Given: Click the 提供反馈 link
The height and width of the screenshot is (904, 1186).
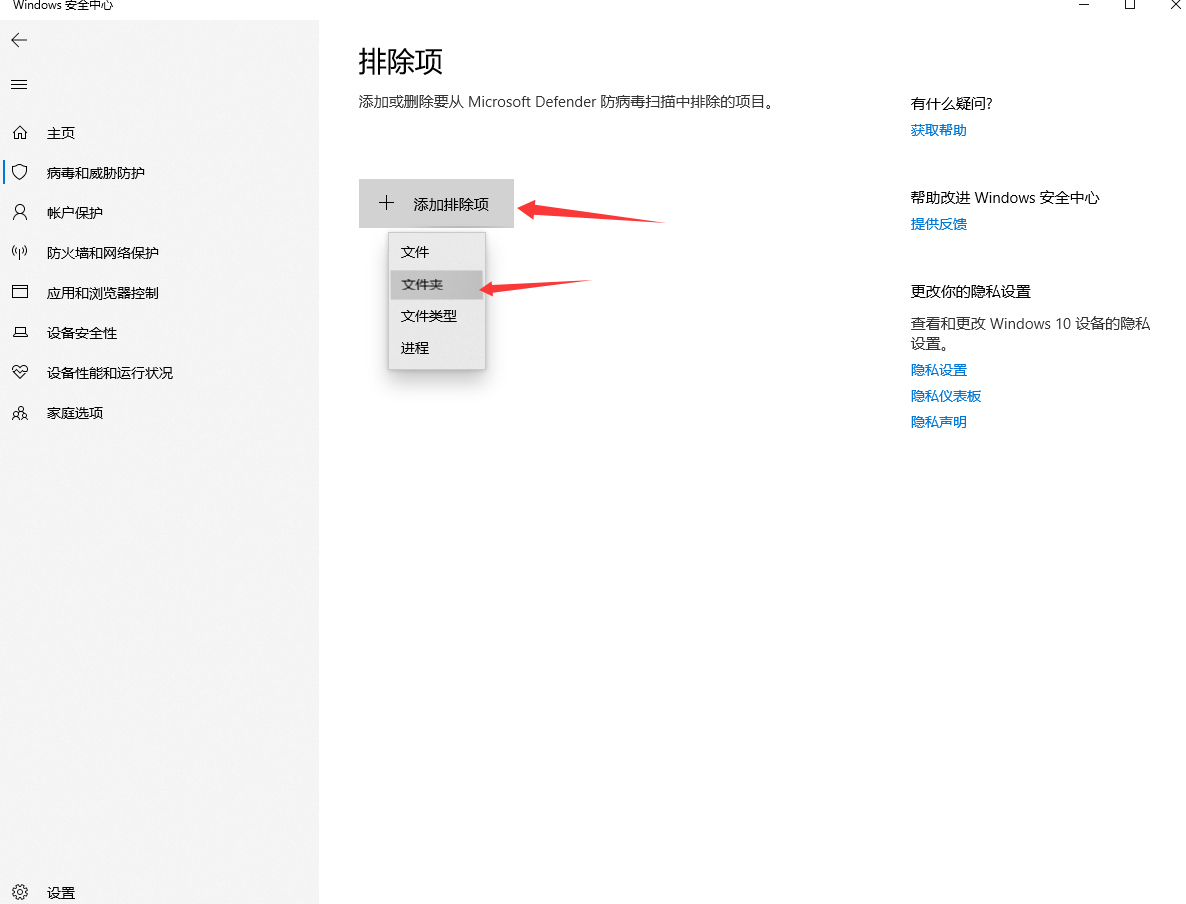Looking at the screenshot, I should [938, 224].
